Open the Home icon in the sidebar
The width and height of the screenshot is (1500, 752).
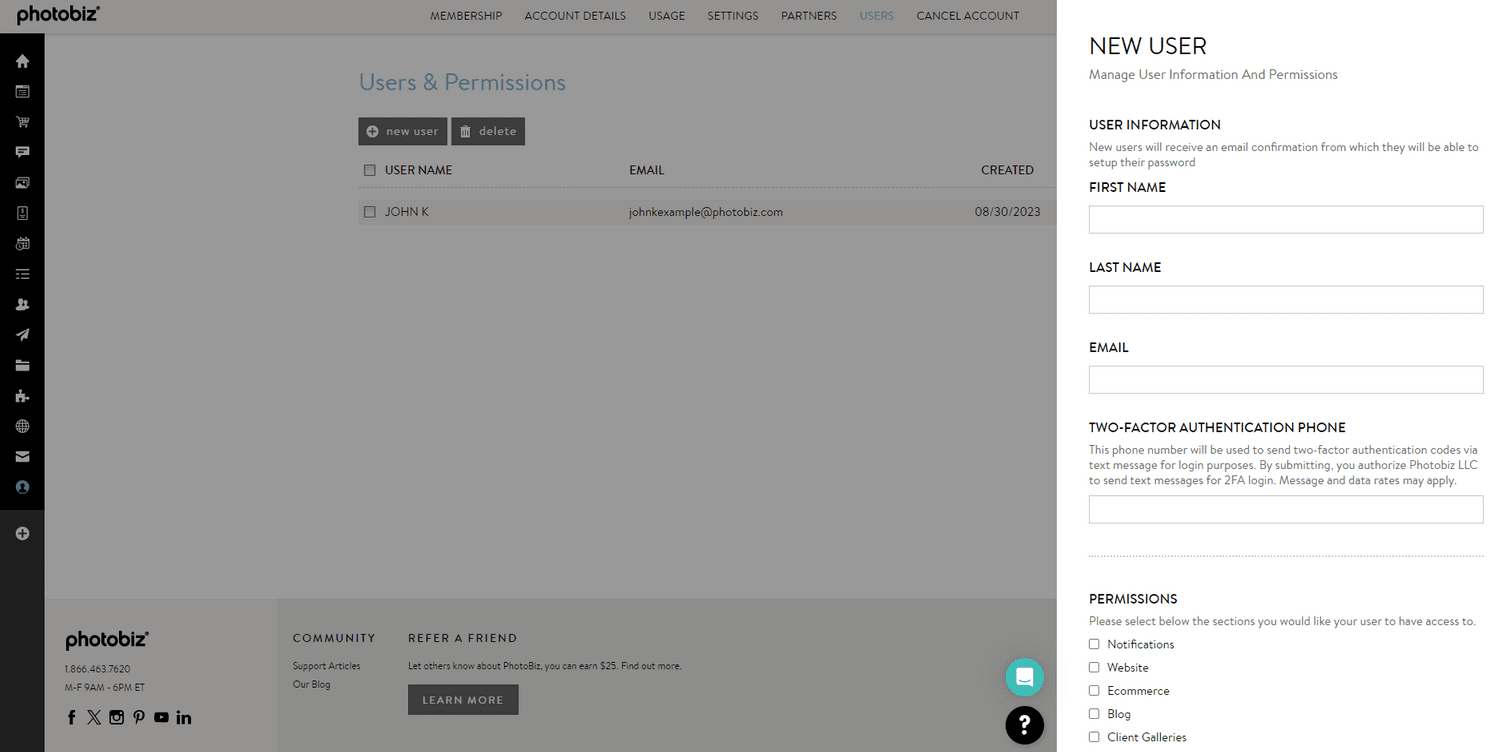22,61
